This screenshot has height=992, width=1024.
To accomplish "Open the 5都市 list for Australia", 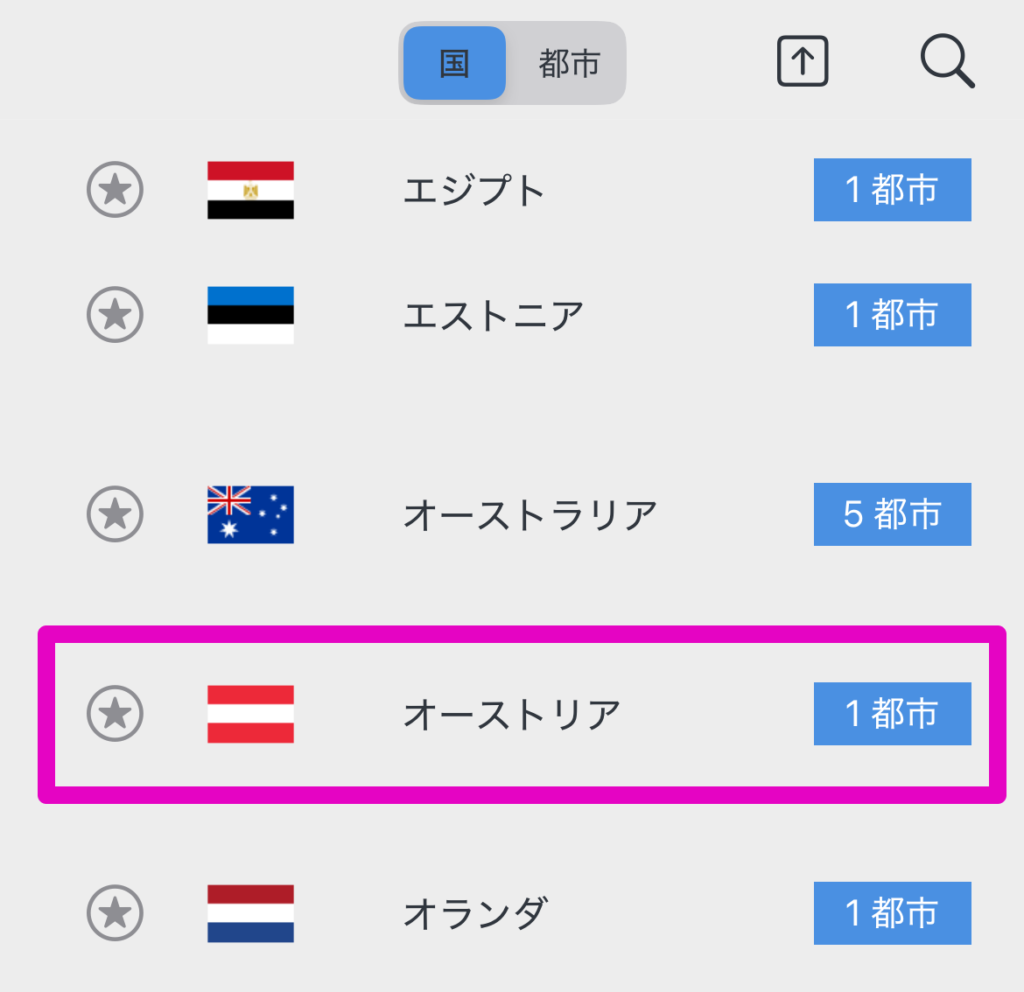I will [892, 514].
